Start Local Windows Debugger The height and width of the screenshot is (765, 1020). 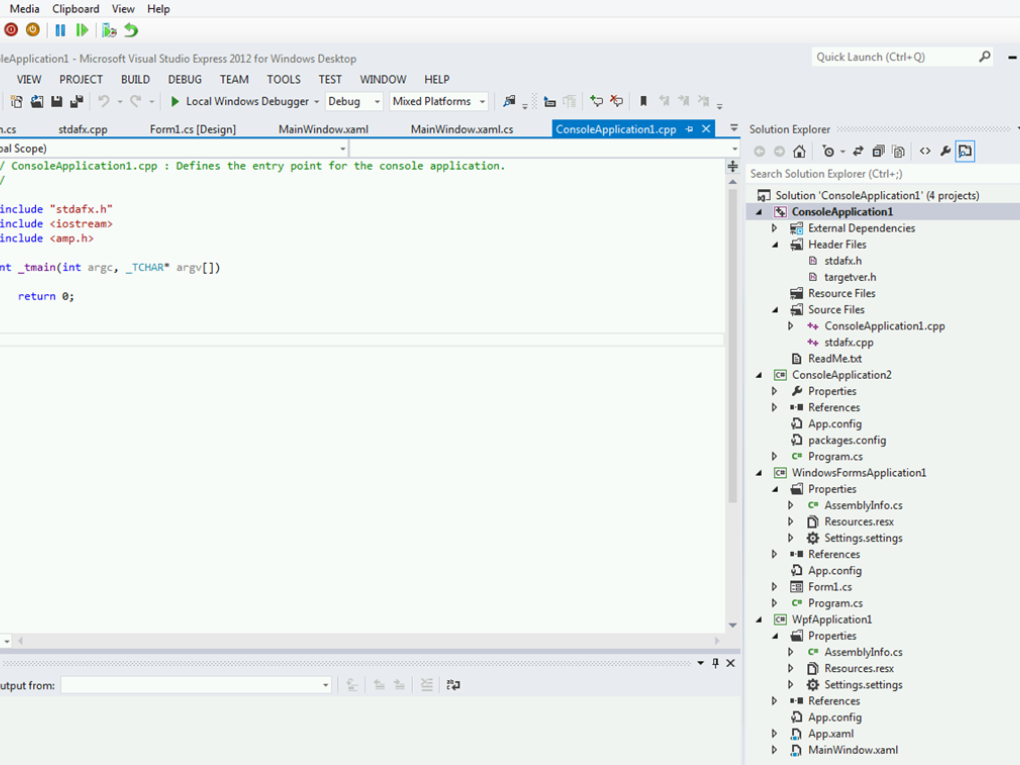[238, 102]
